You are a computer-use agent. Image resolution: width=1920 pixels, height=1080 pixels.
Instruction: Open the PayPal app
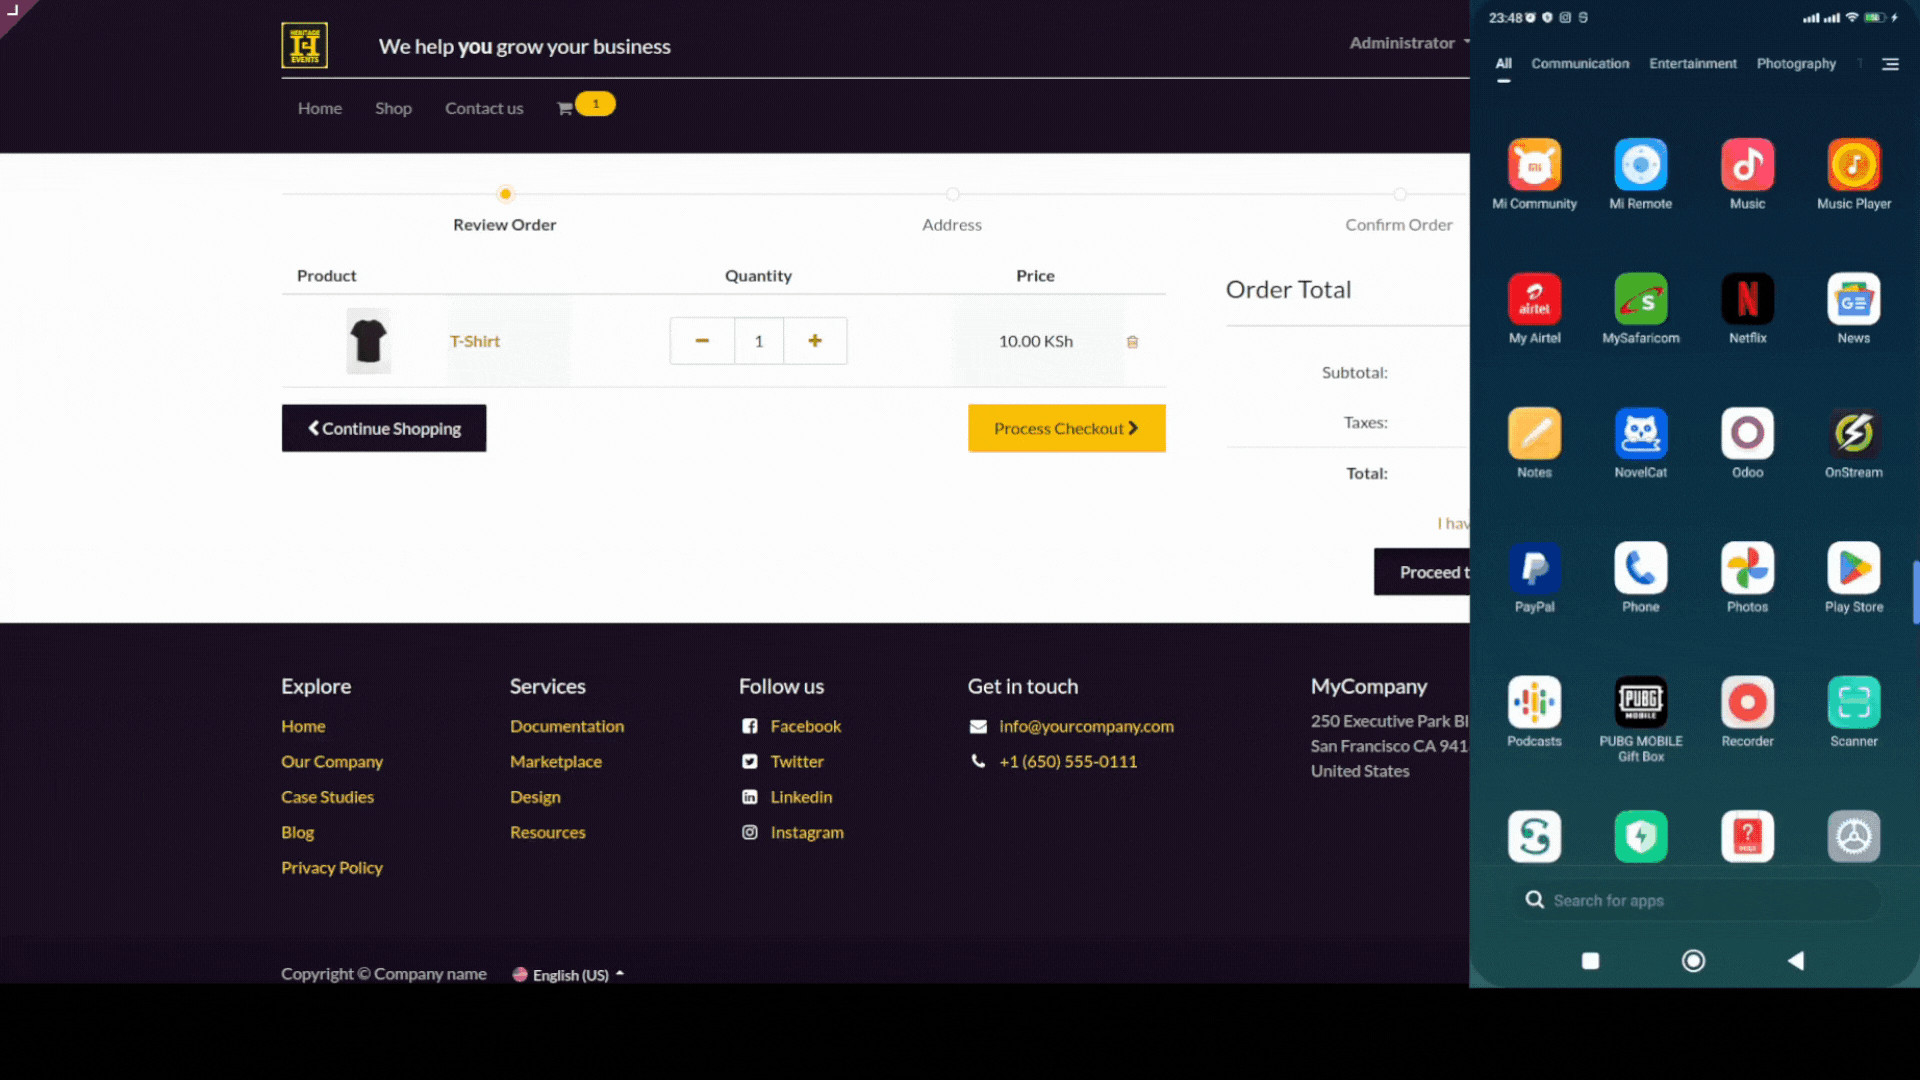(x=1534, y=568)
